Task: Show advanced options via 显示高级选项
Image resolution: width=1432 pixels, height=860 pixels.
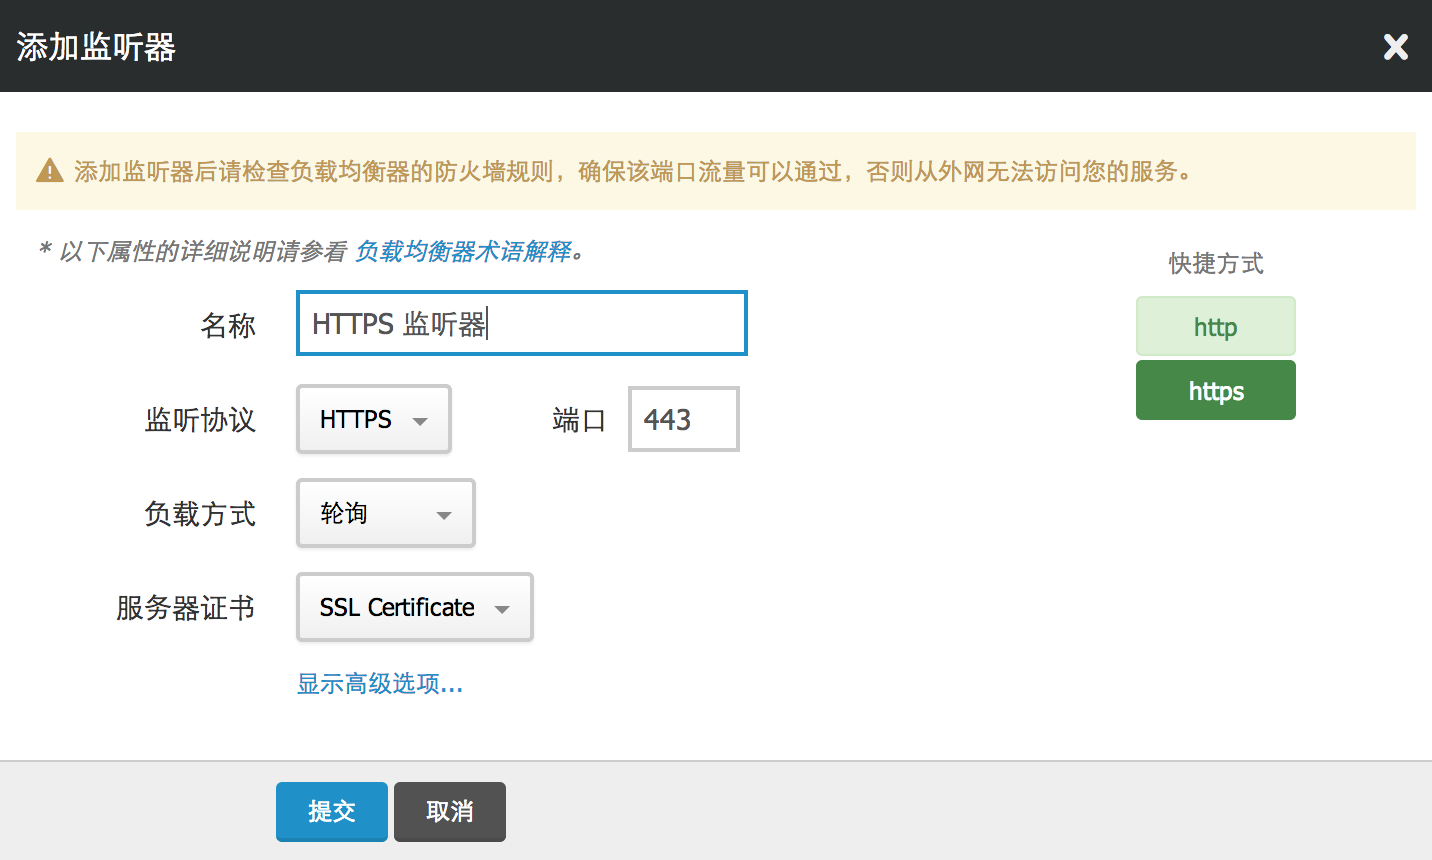Action: pos(380,684)
